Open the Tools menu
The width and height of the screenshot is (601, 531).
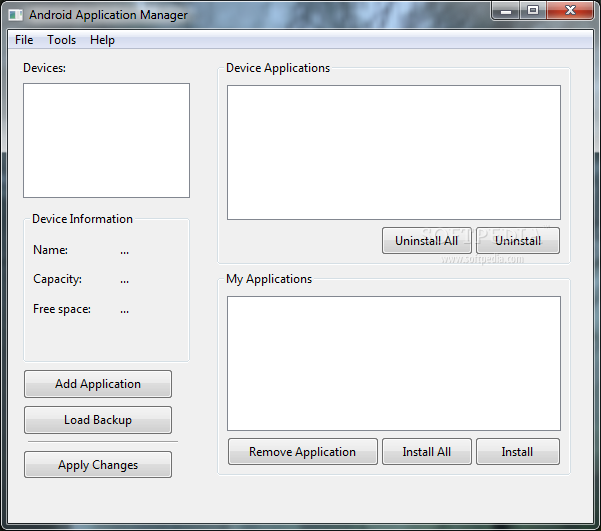(x=61, y=40)
